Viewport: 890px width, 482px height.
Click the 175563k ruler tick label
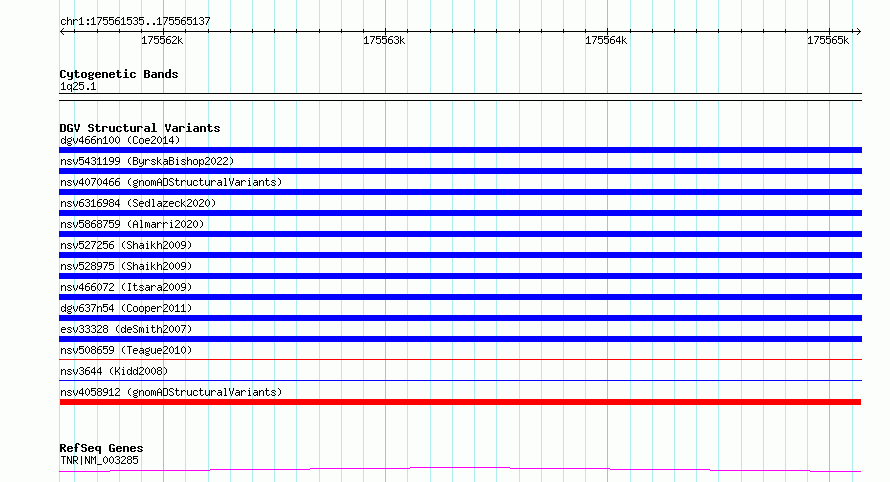tap(384, 40)
